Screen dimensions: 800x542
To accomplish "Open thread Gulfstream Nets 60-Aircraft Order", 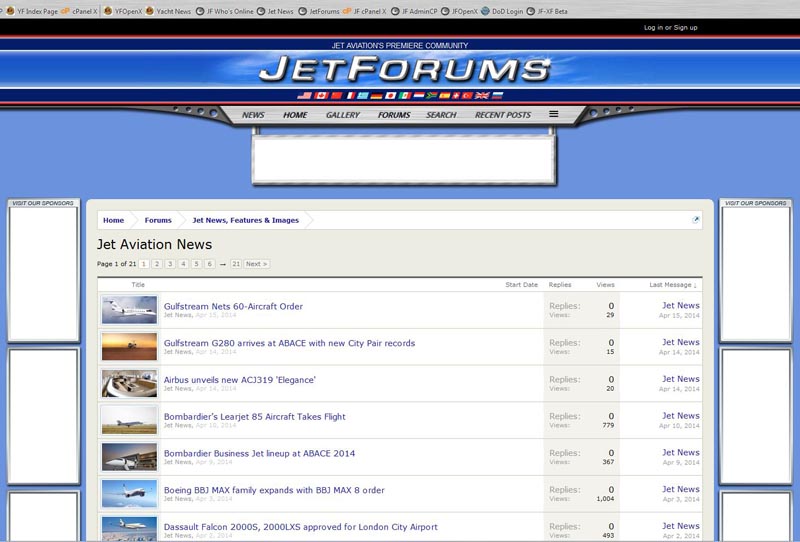I will click(x=233, y=306).
